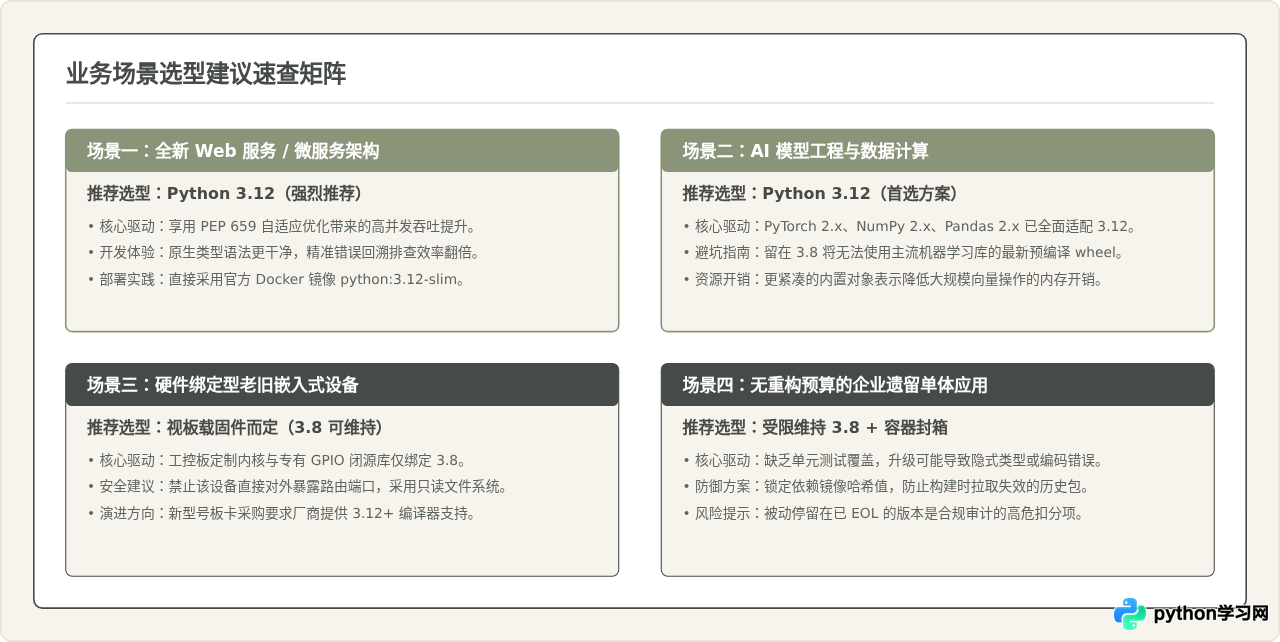Click the 安全建议：禁止该设备直接对外暴露 line

(299, 487)
